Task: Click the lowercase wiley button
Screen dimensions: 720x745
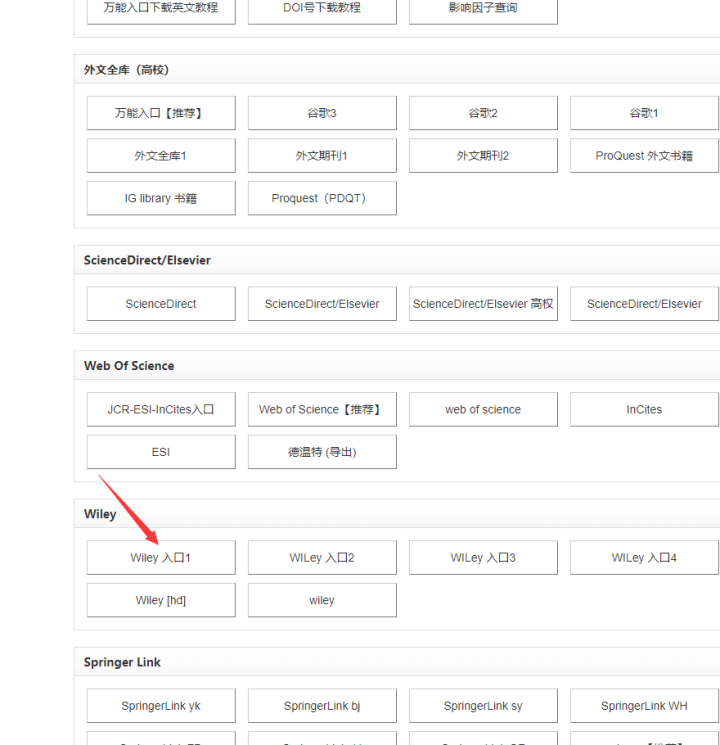Action: click(322, 600)
